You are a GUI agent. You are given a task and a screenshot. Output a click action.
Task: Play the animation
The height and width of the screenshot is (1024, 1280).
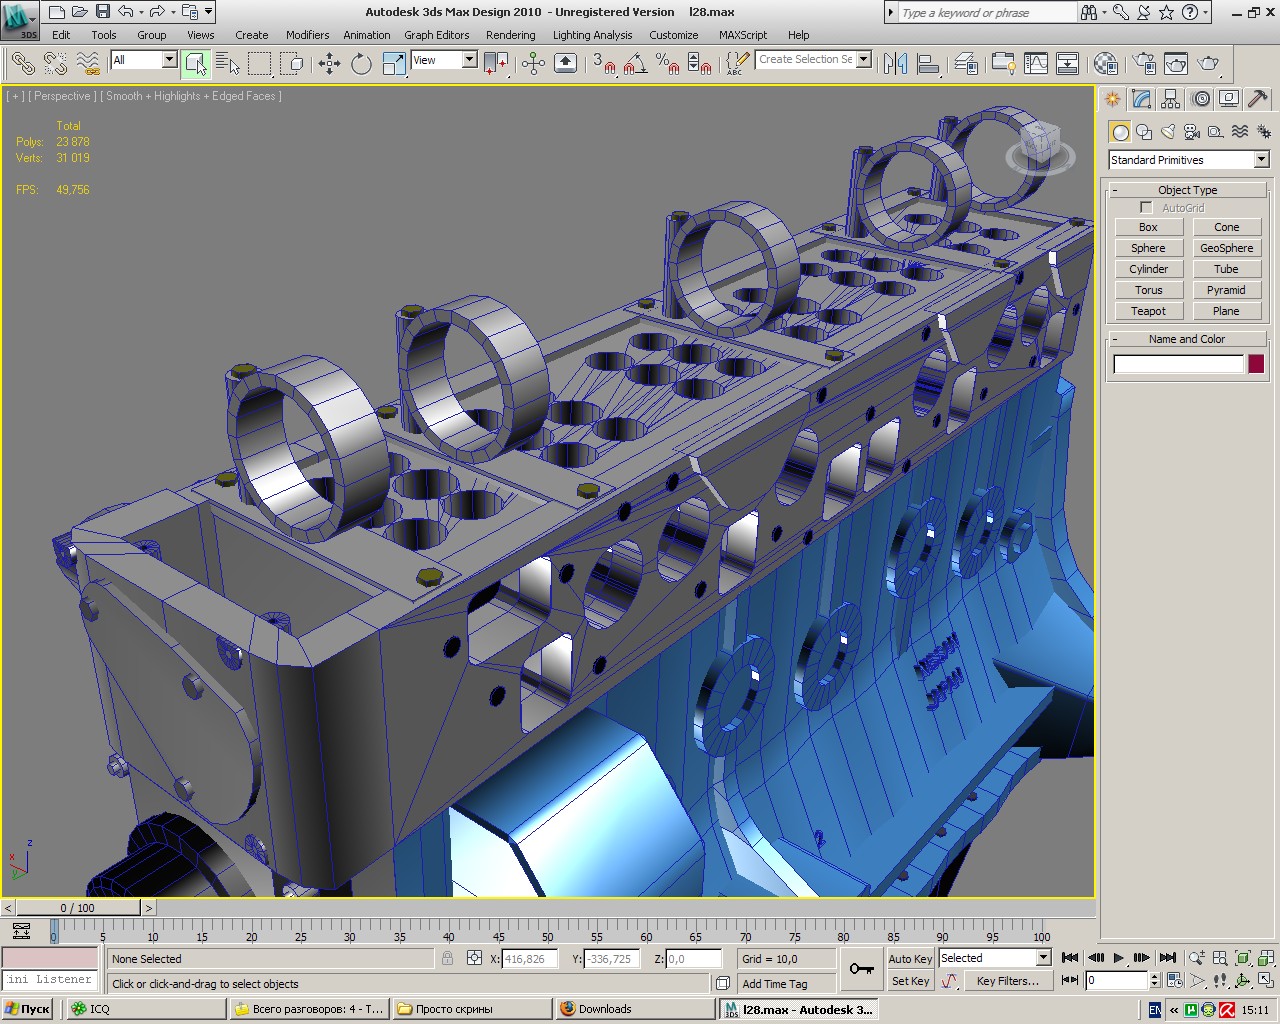click(x=1119, y=958)
